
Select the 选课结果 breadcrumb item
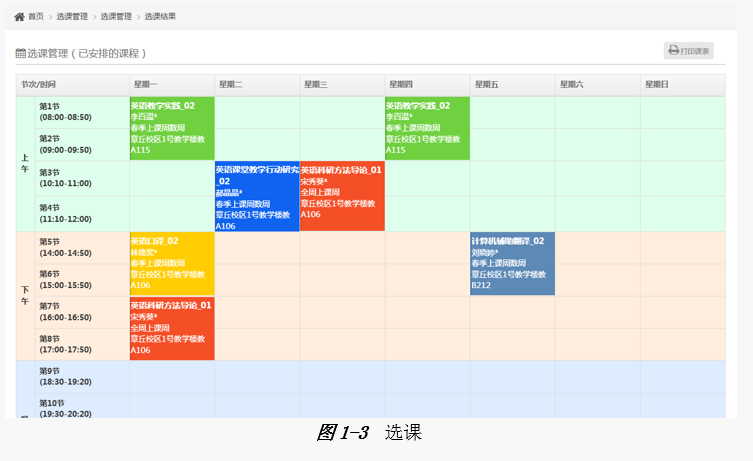click(x=160, y=17)
